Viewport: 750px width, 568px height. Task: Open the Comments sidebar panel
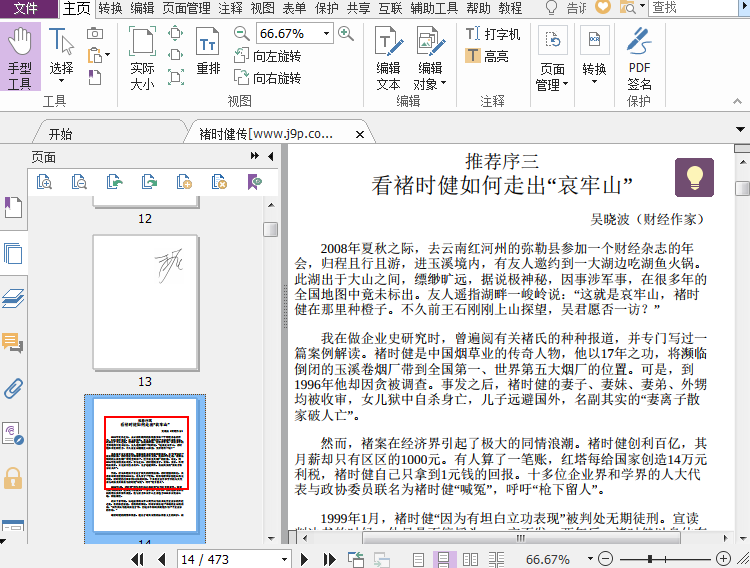[13, 343]
